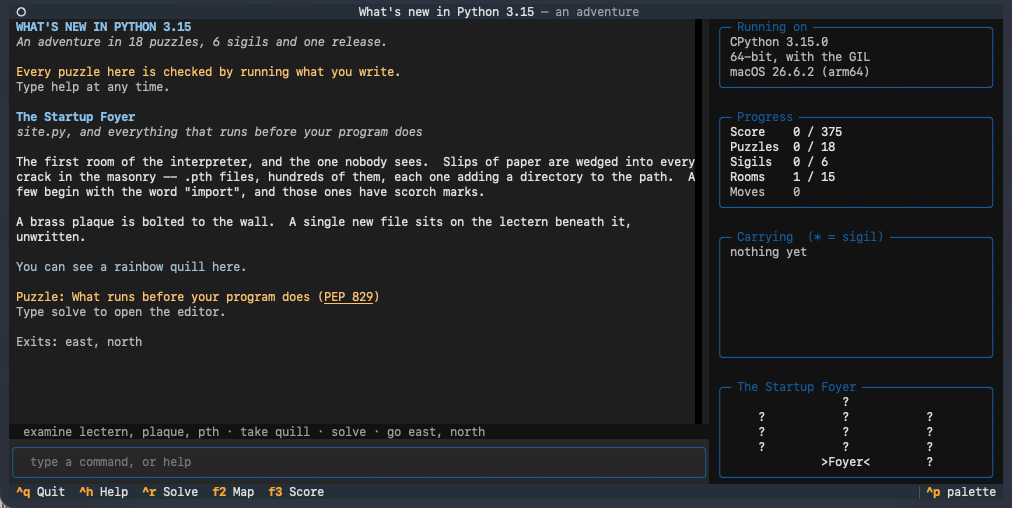Click the window title 'What's new in Python 3.15'

pyautogui.click(x=446, y=12)
